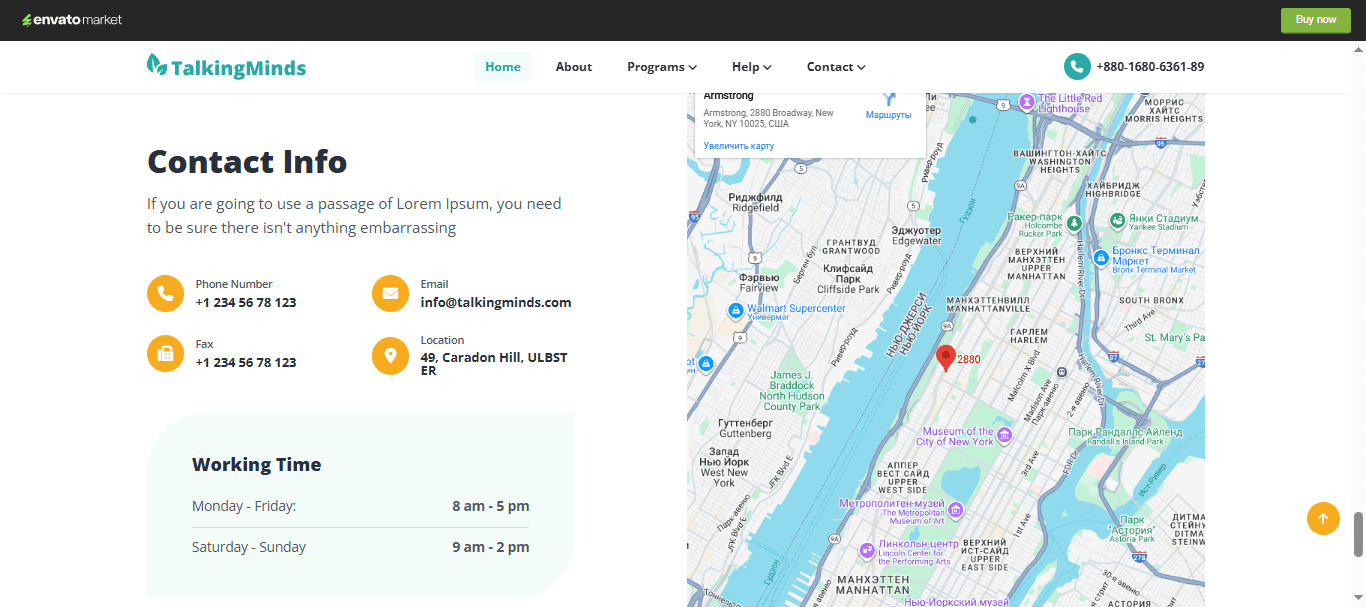Click the orange location pin icon

[x=390, y=355]
